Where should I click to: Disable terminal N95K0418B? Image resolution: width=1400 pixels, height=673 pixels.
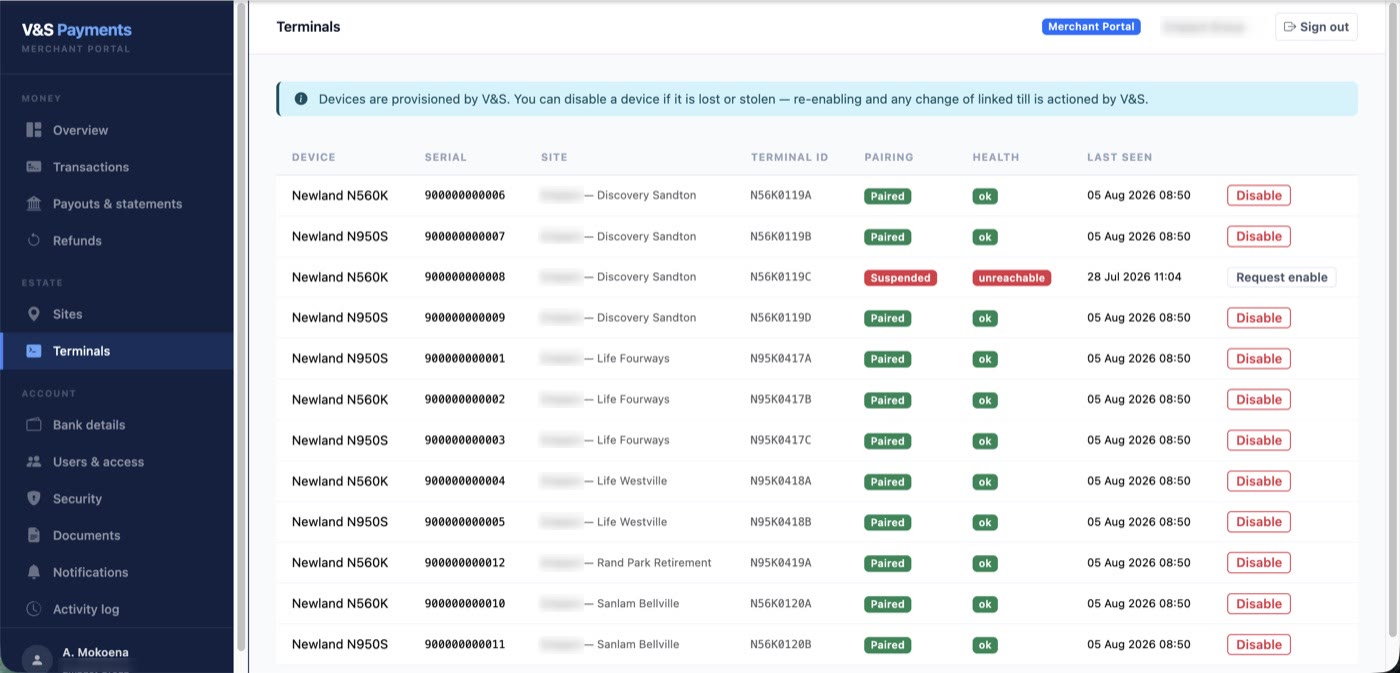[x=1258, y=522]
